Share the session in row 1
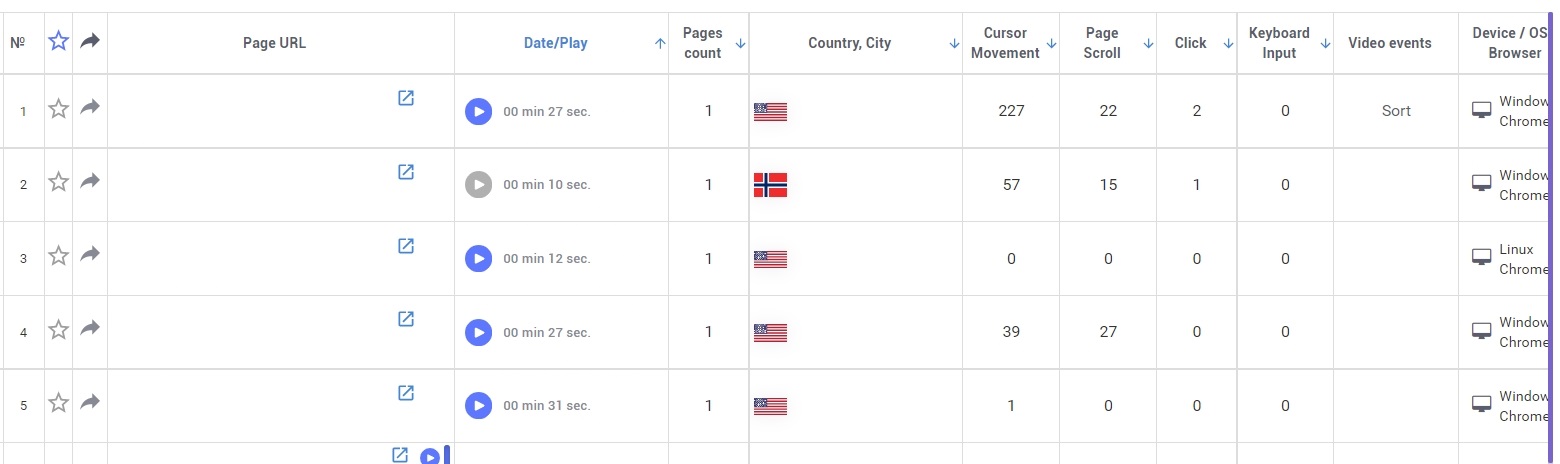The width and height of the screenshot is (1560, 464). tap(90, 107)
